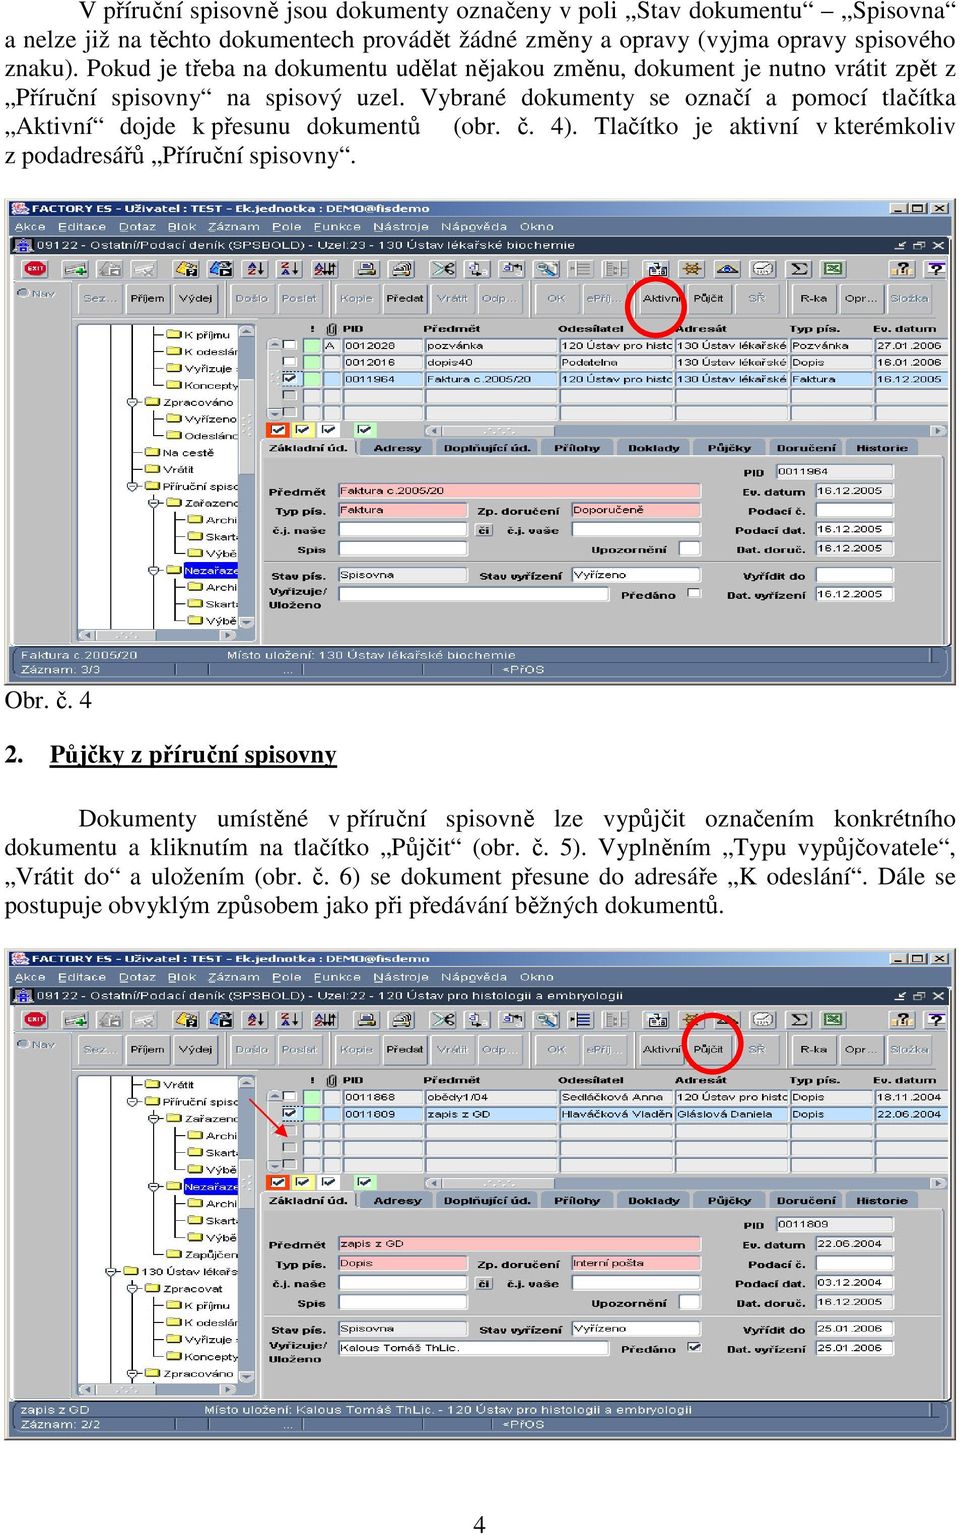Click the red EXIT icon in Uzel:23 window
Viewport: 960px width, 1535px height.
coord(35,268)
